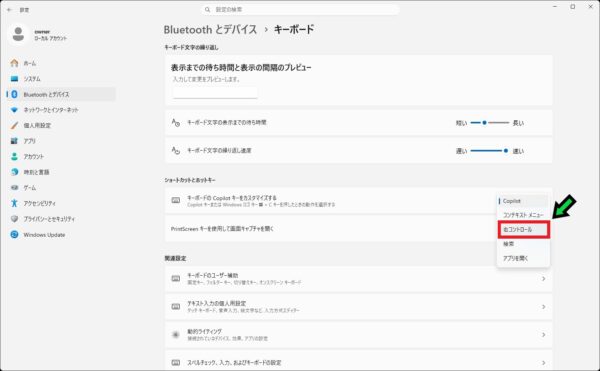Click the 動的ライティング light icon
This screenshot has height=371, width=600.
176,335
